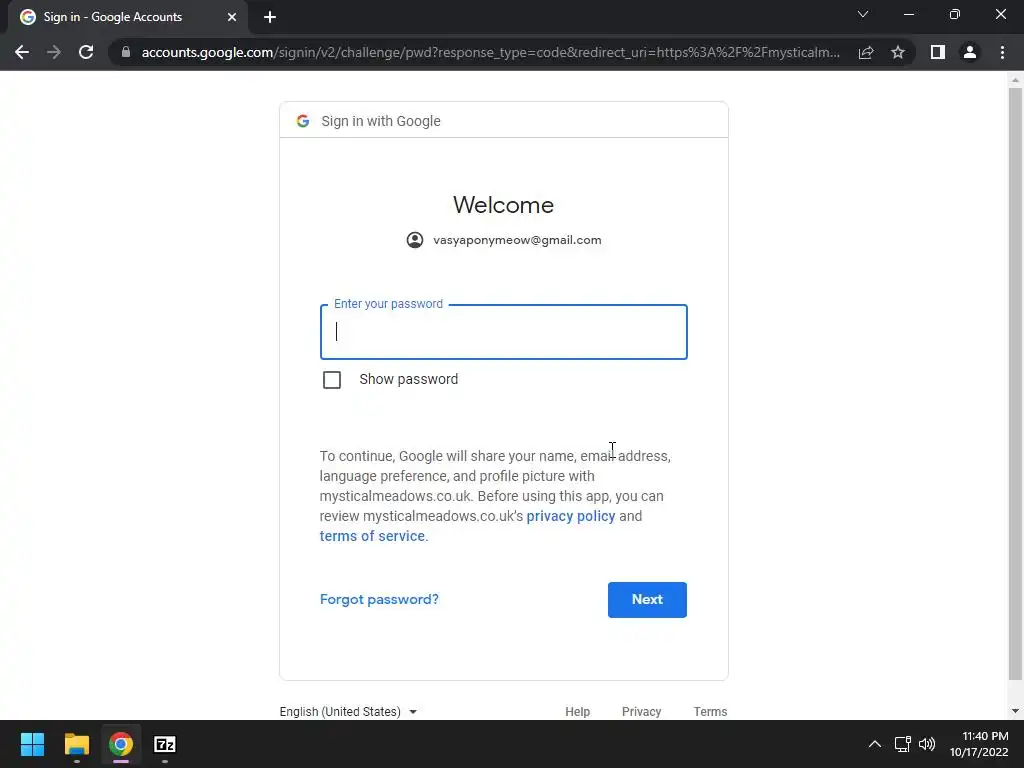Click the forward navigation arrow
Image resolution: width=1024 pixels, height=768 pixels.
54,52
